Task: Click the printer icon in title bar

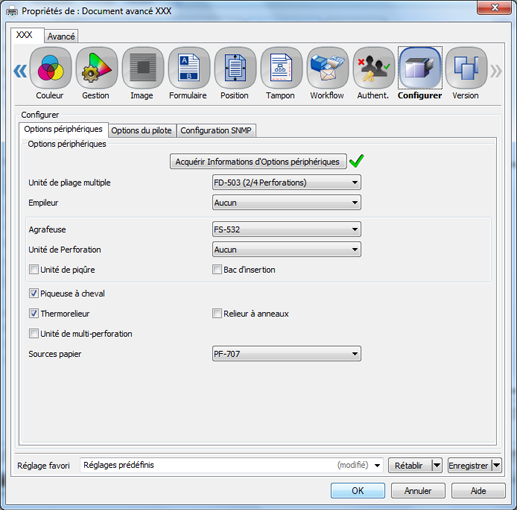Action: coord(12,11)
